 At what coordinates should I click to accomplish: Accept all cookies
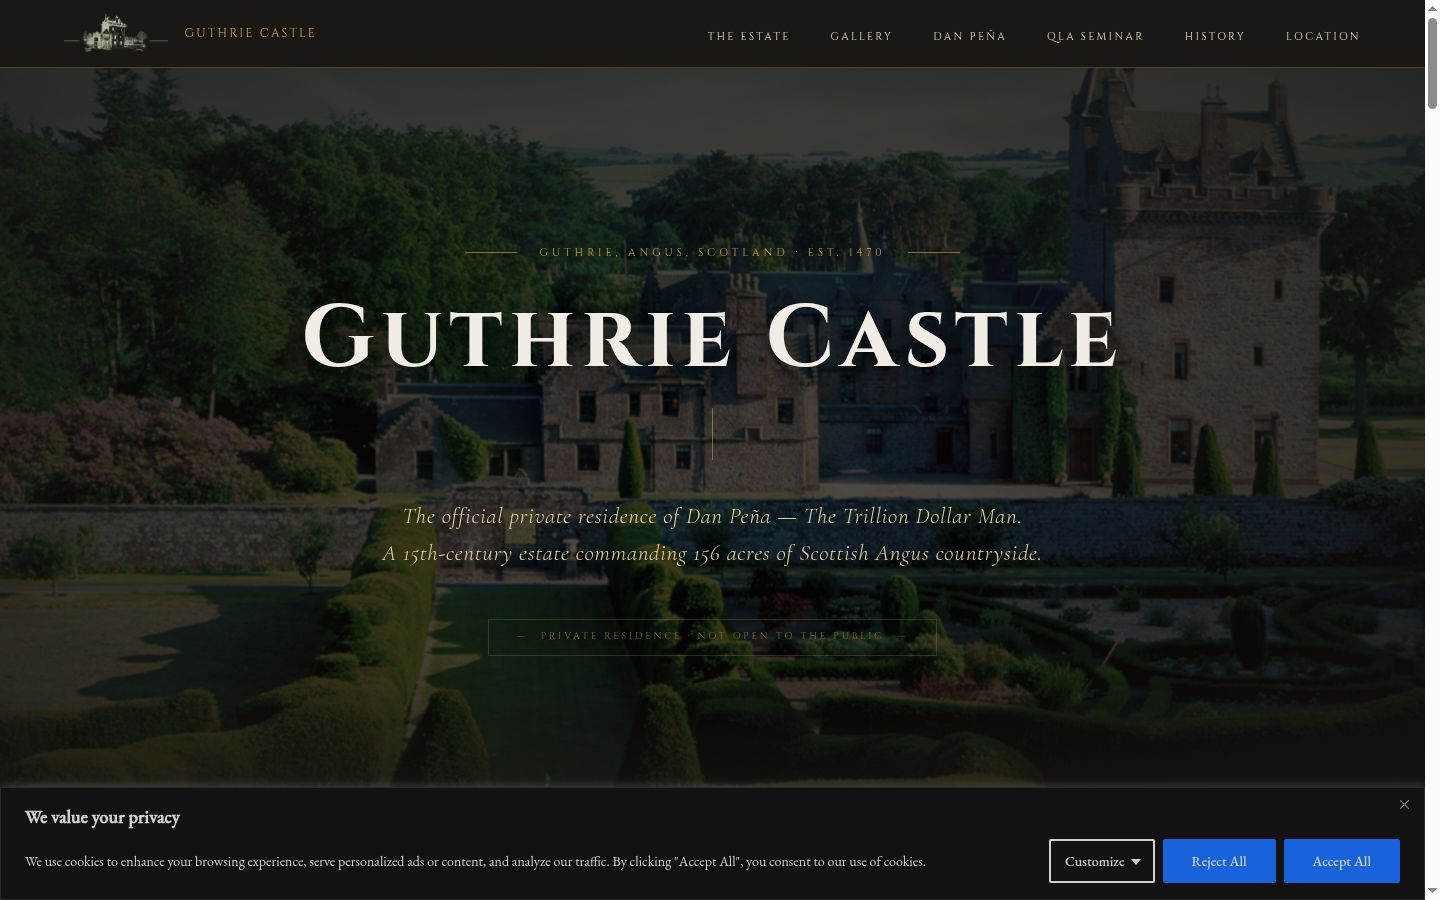[x=1342, y=861]
